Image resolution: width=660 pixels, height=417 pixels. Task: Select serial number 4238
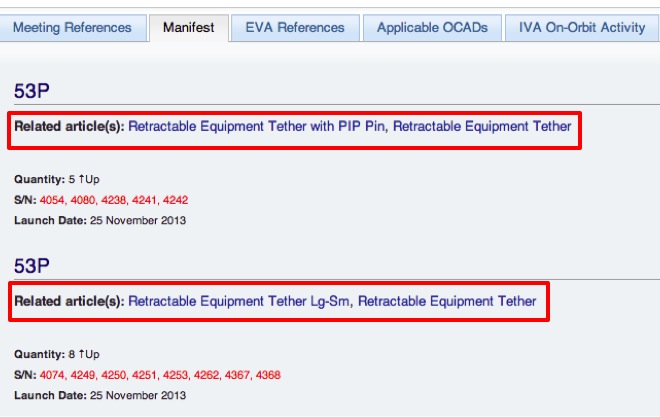coord(114,200)
